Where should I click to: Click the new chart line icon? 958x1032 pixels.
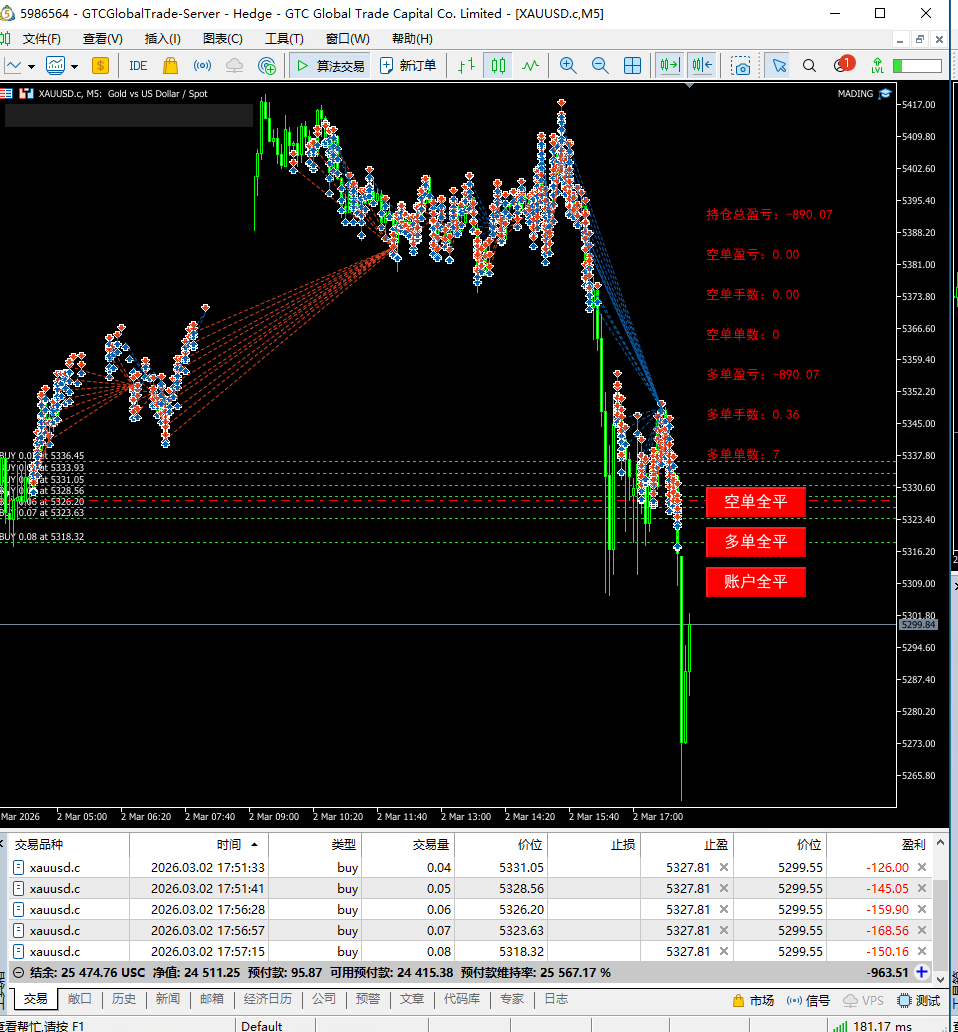click(14, 66)
